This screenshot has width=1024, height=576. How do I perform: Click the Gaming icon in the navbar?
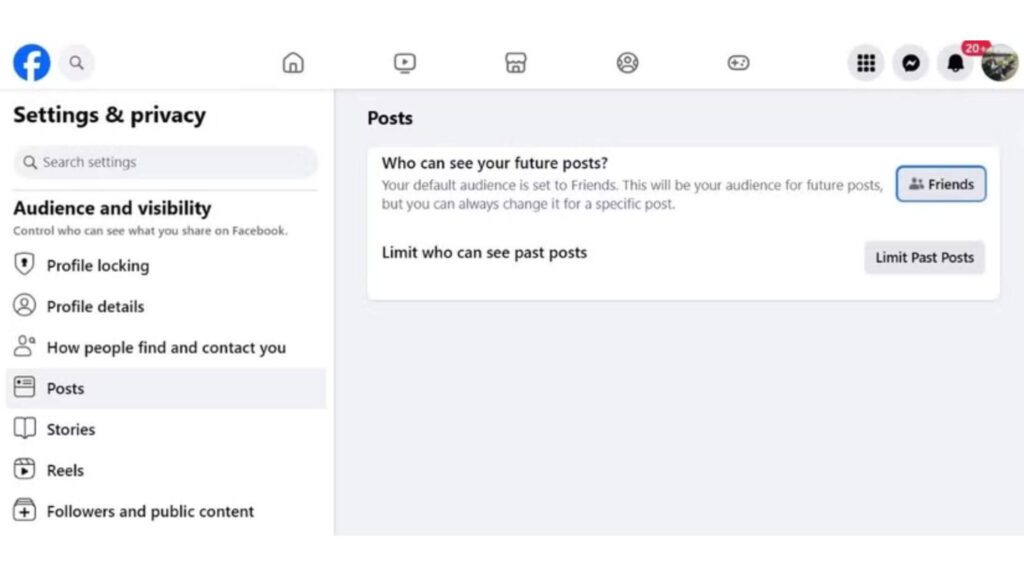tap(738, 62)
